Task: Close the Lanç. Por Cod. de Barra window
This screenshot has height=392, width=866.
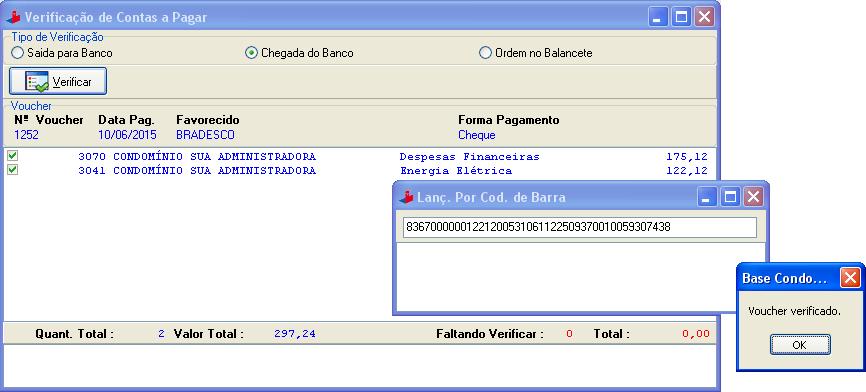Action: click(753, 197)
